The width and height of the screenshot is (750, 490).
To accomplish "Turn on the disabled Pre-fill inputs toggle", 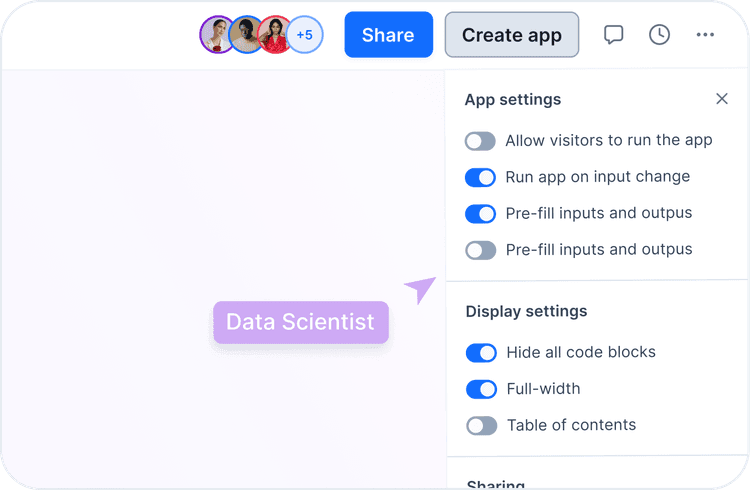I will (x=480, y=250).
